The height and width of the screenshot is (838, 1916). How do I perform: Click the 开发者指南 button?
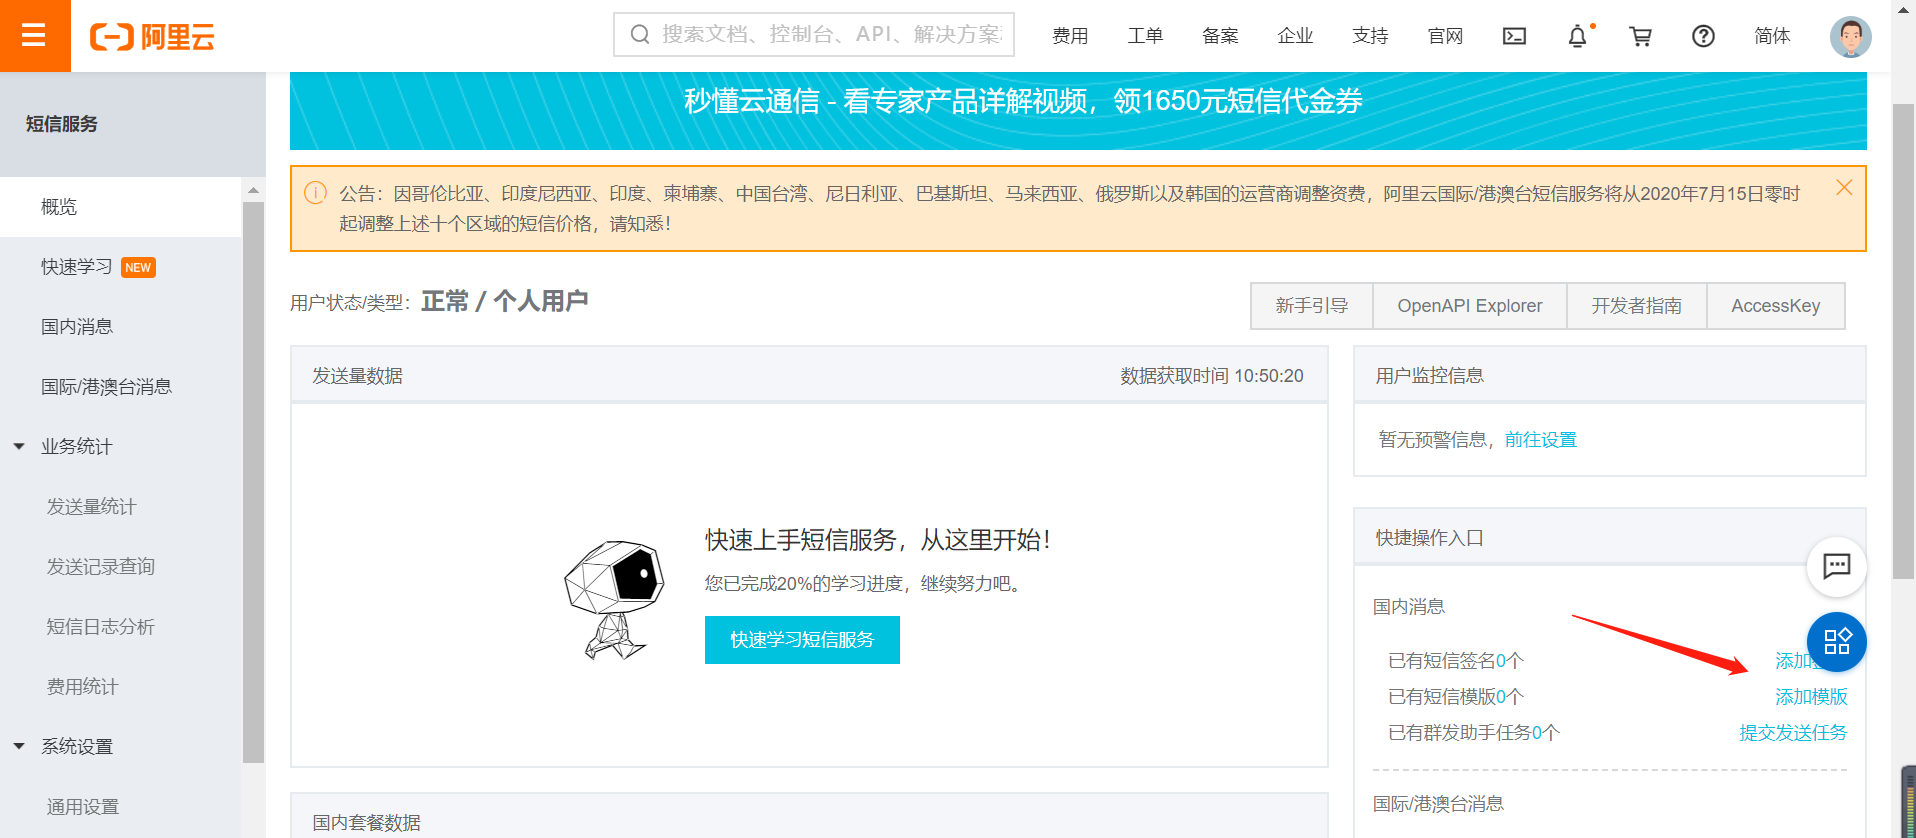[1636, 306]
